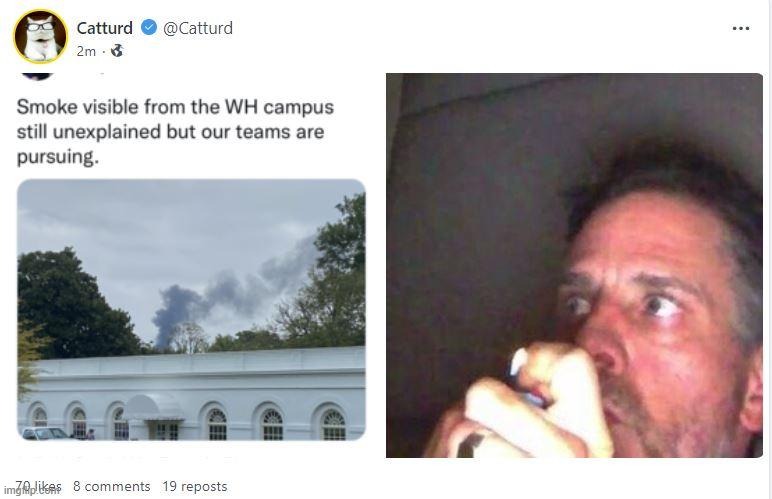Open the 8 comments section
Screen dimensions: 772x499
(111, 486)
